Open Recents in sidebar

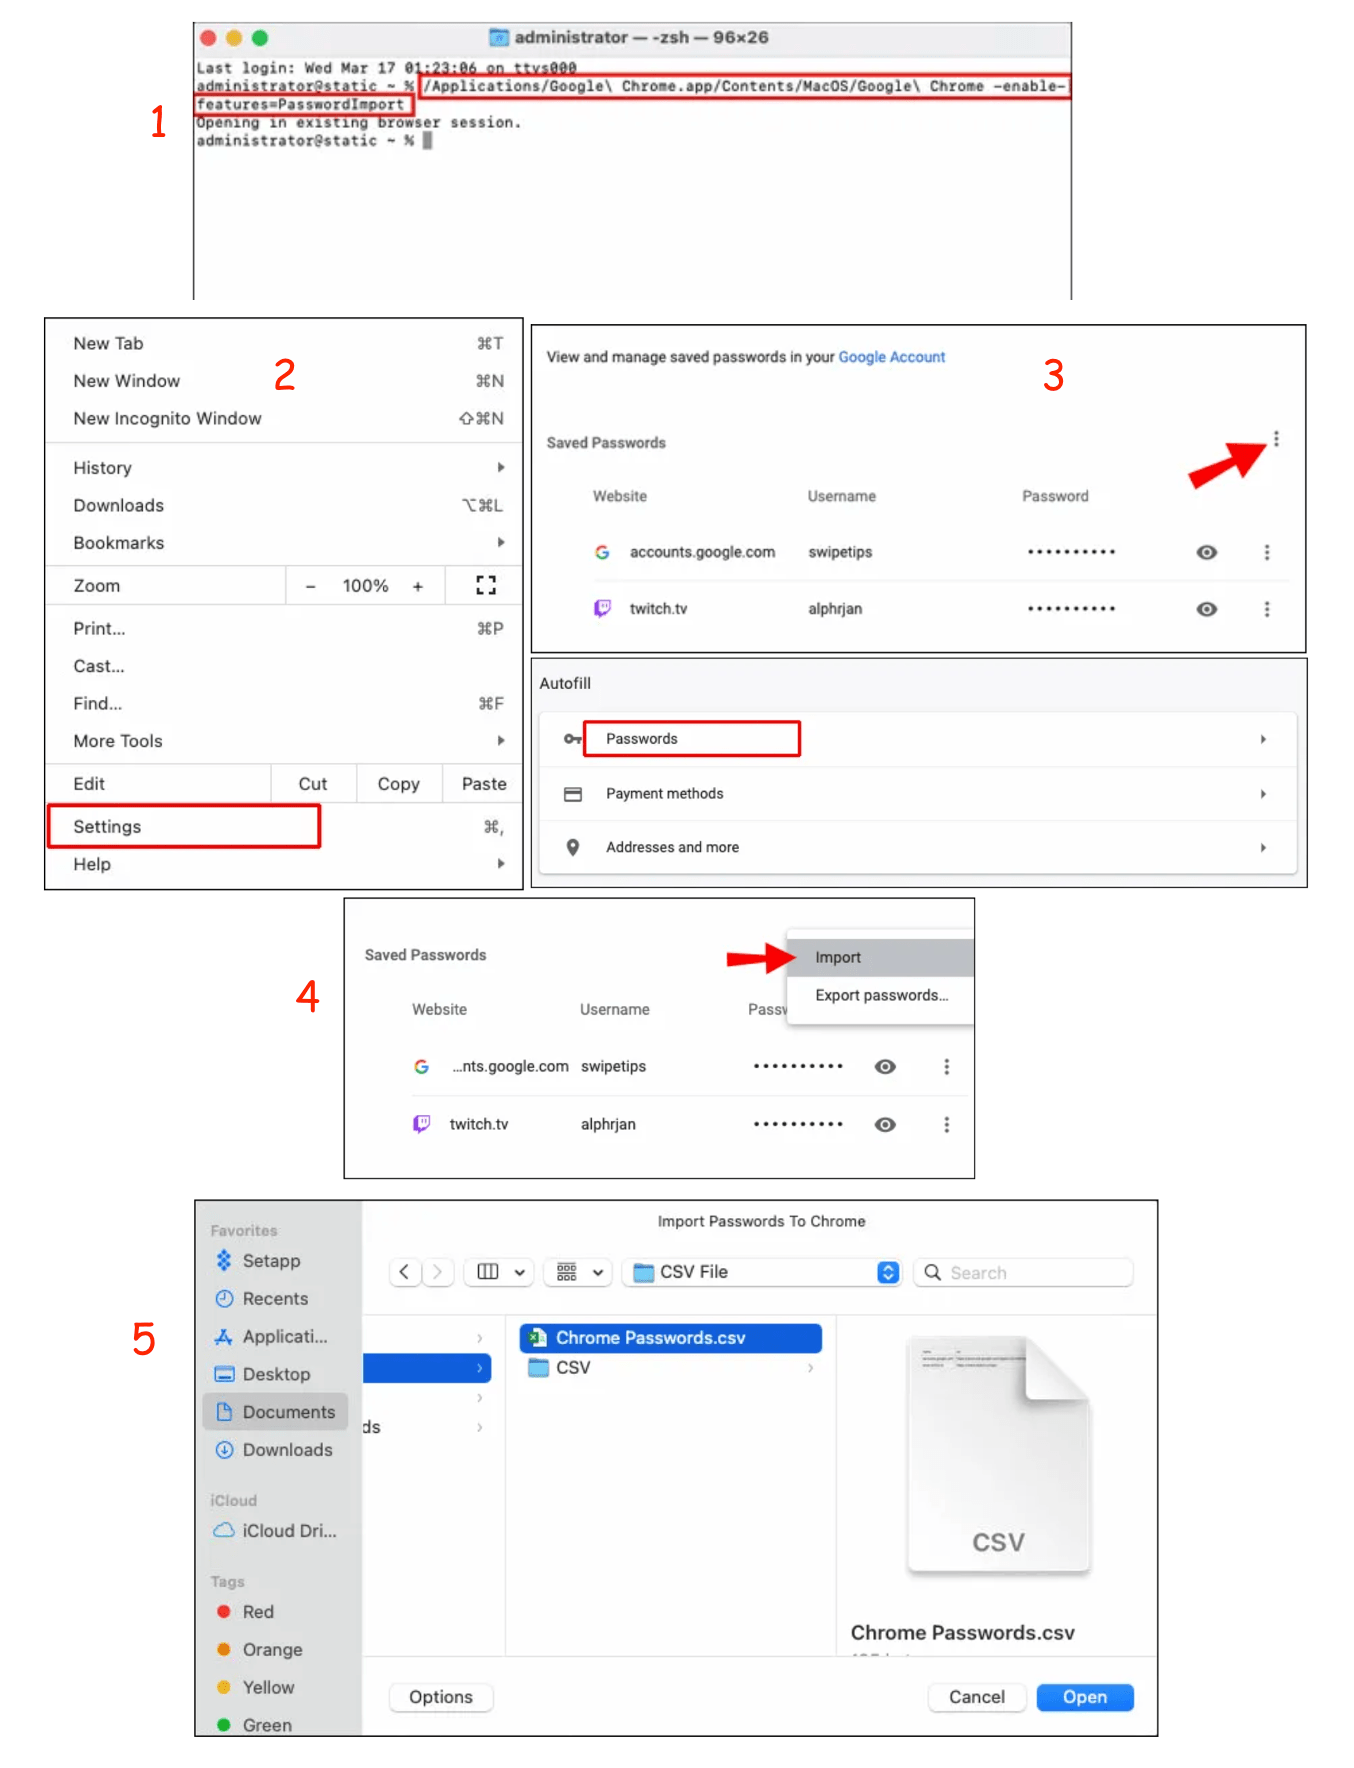tap(275, 1299)
